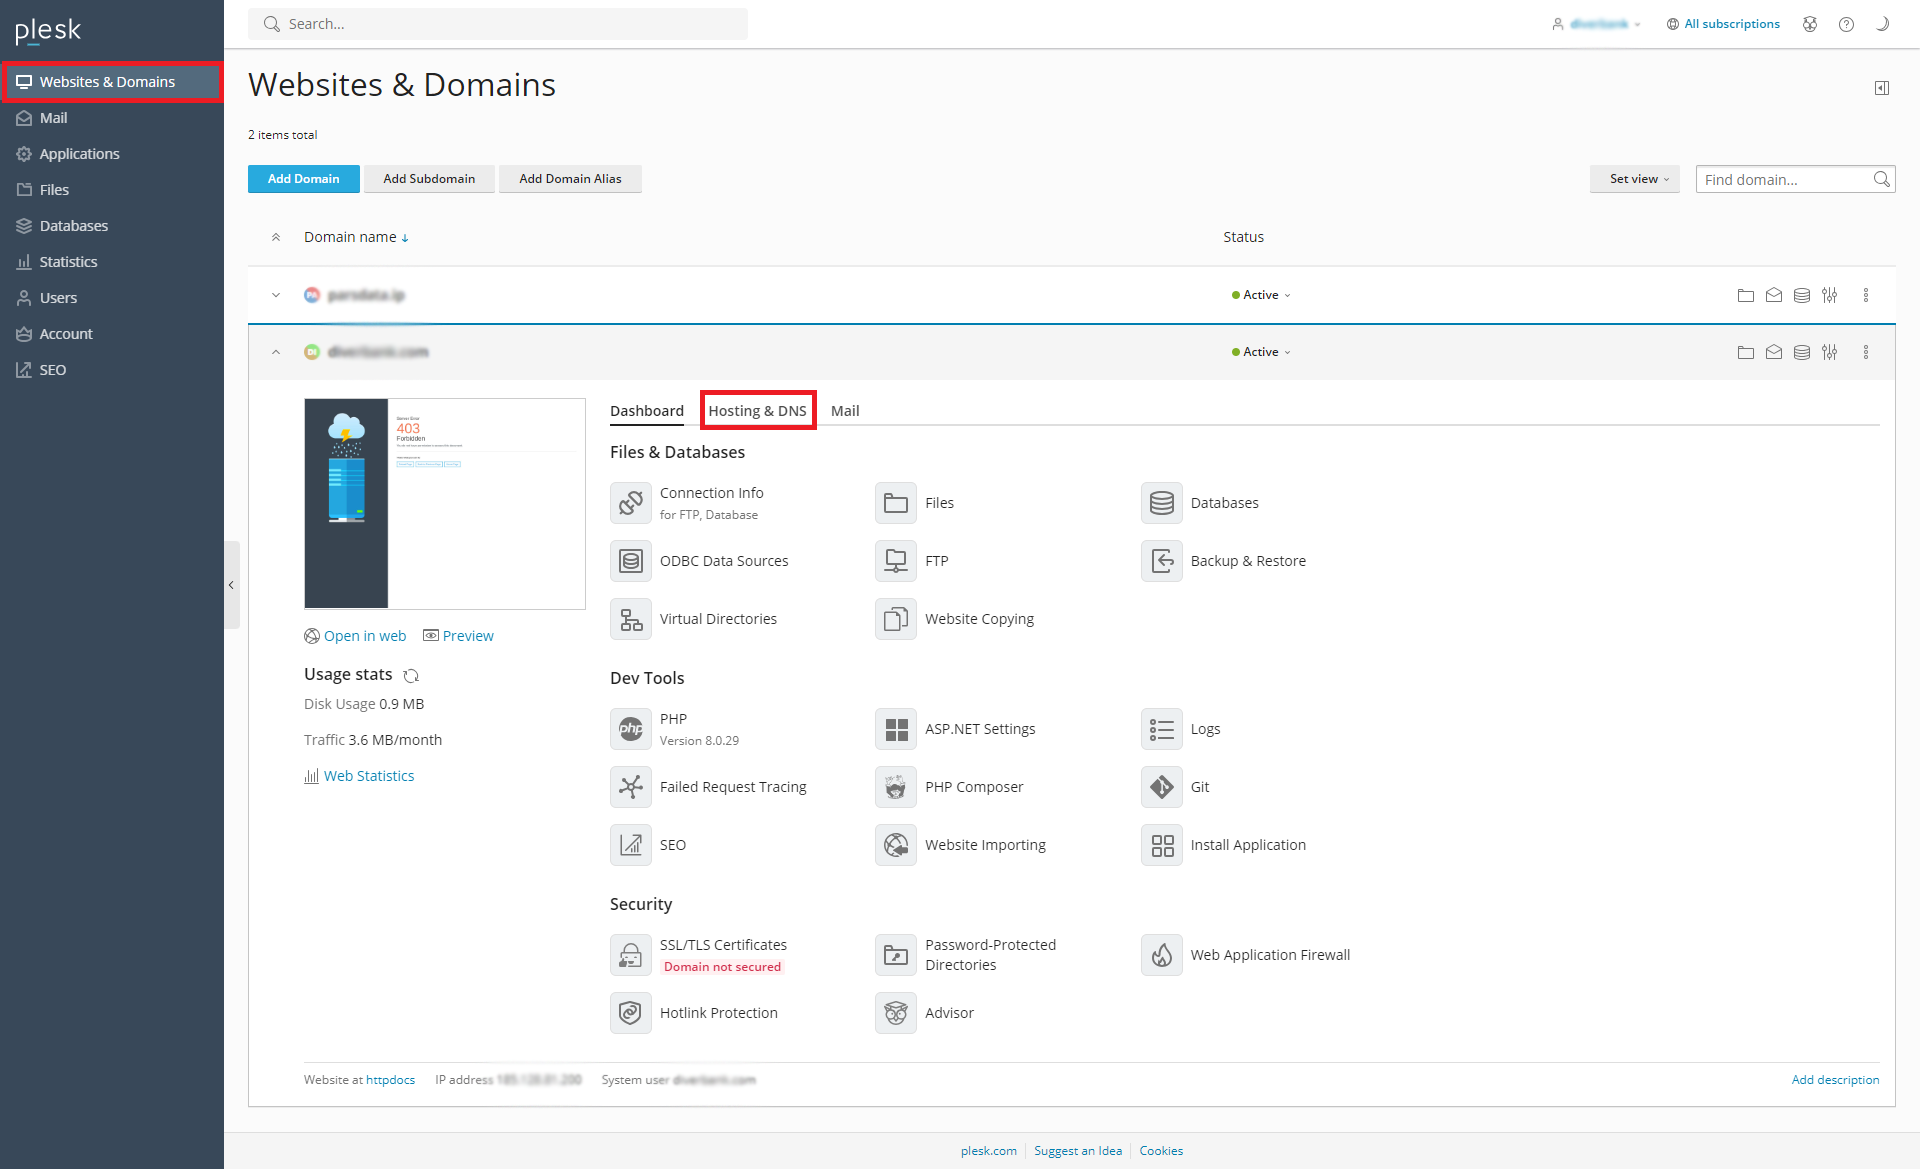The width and height of the screenshot is (1920, 1169).
Task: Click the website preview thumbnail
Action: (x=445, y=504)
